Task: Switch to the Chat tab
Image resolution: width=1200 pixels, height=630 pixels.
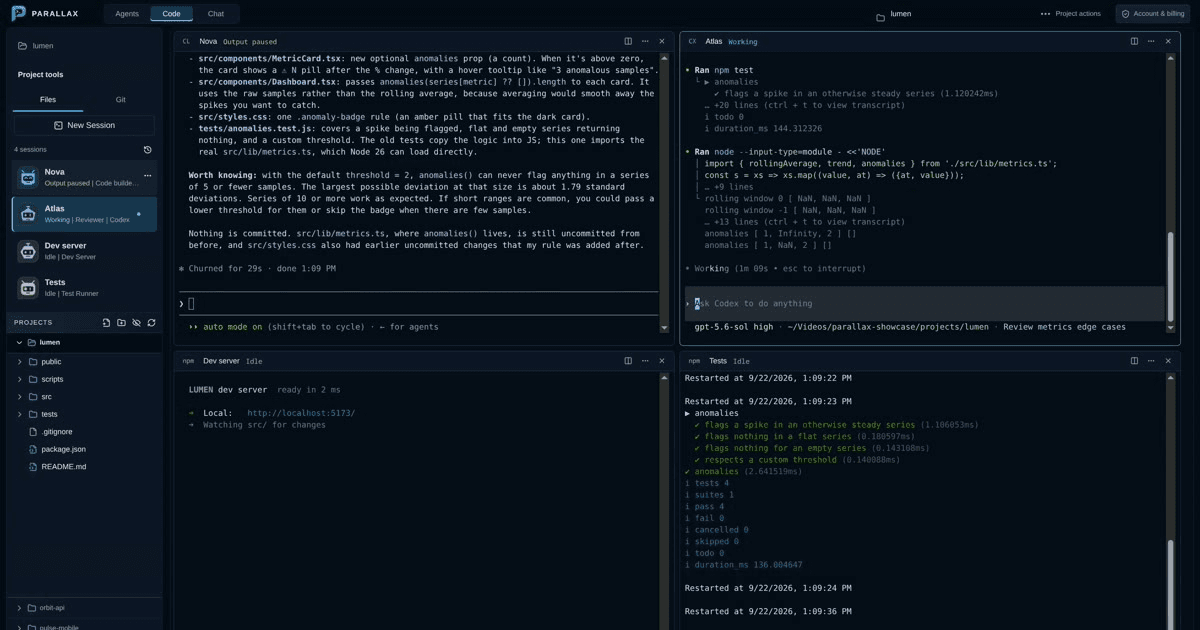Action: click(x=216, y=14)
